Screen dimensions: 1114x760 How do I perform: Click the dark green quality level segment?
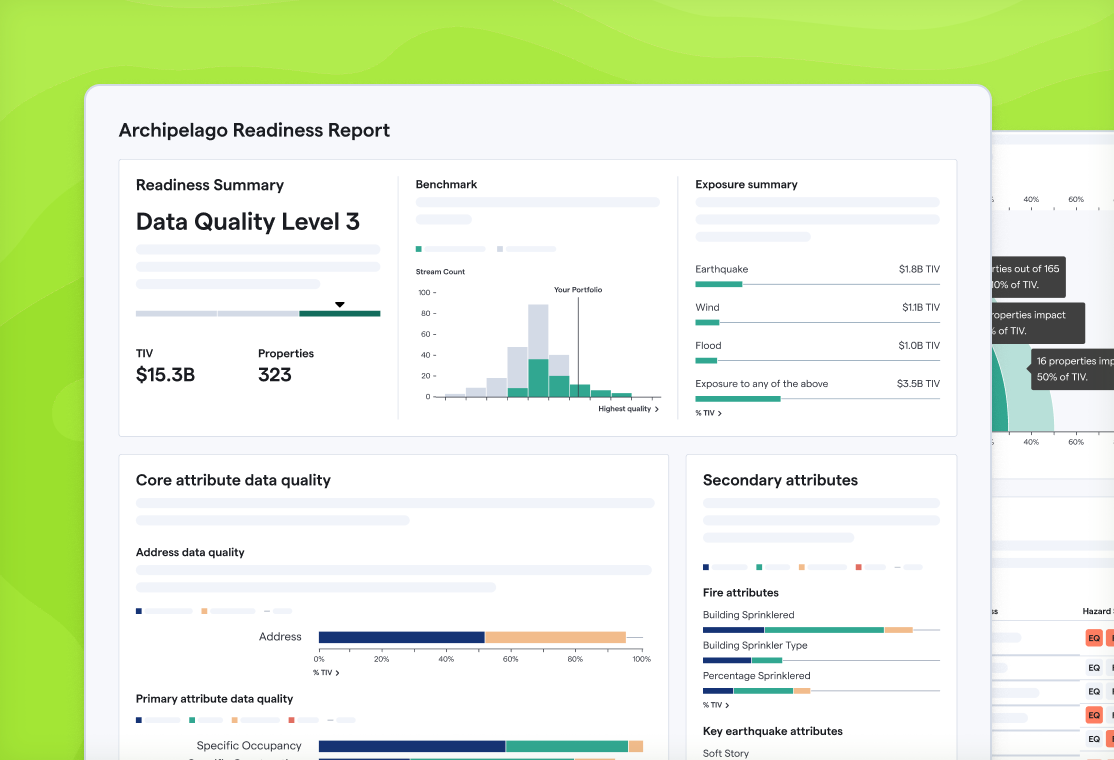[340, 313]
